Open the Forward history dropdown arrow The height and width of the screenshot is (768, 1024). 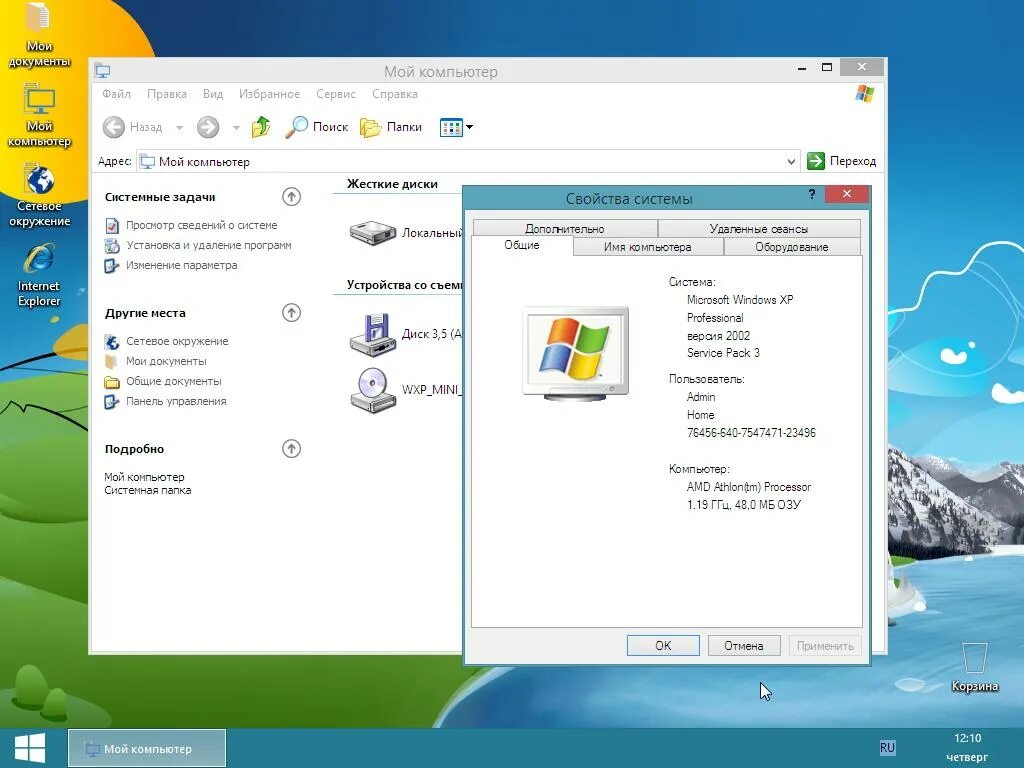pos(236,127)
